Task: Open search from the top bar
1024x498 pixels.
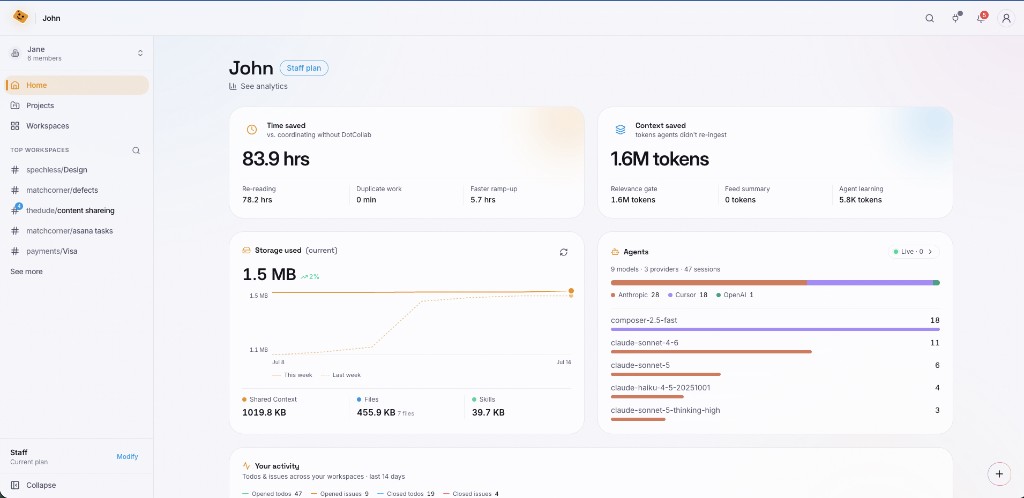Action: pyautogui.click(x=929, y=18)
